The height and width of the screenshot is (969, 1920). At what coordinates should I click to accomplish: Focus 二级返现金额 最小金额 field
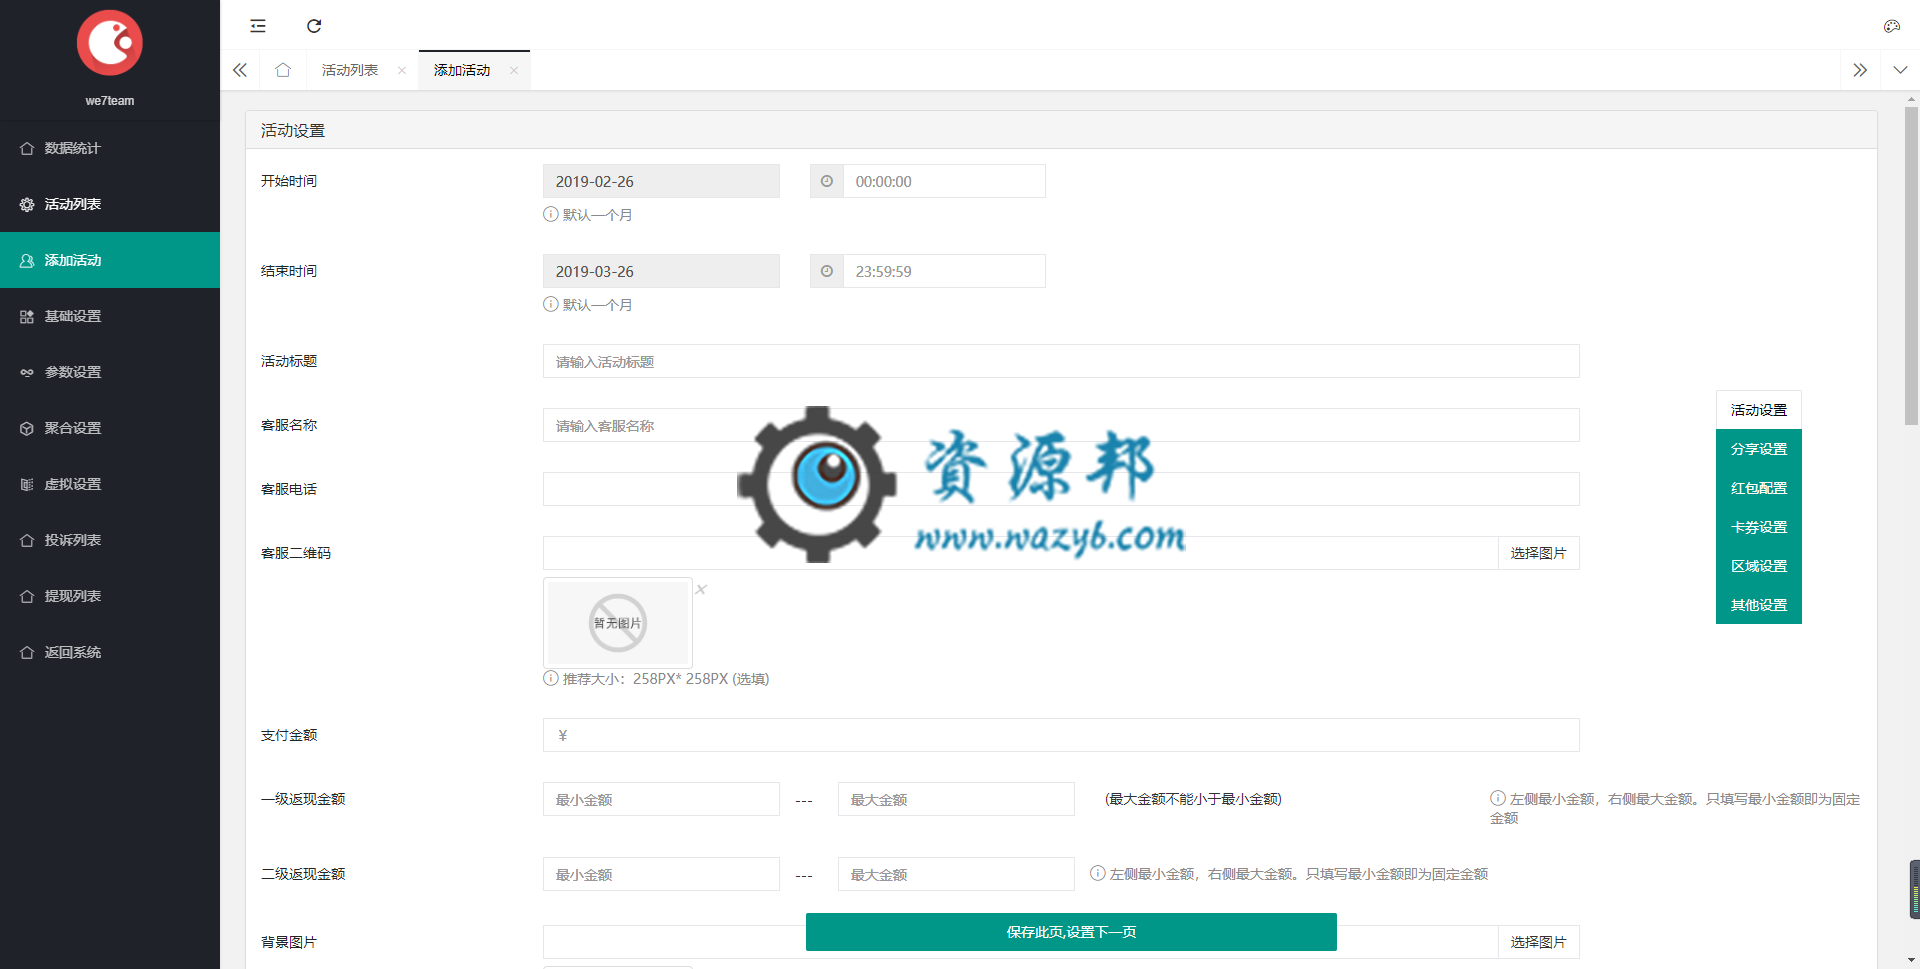pos(661,874)
